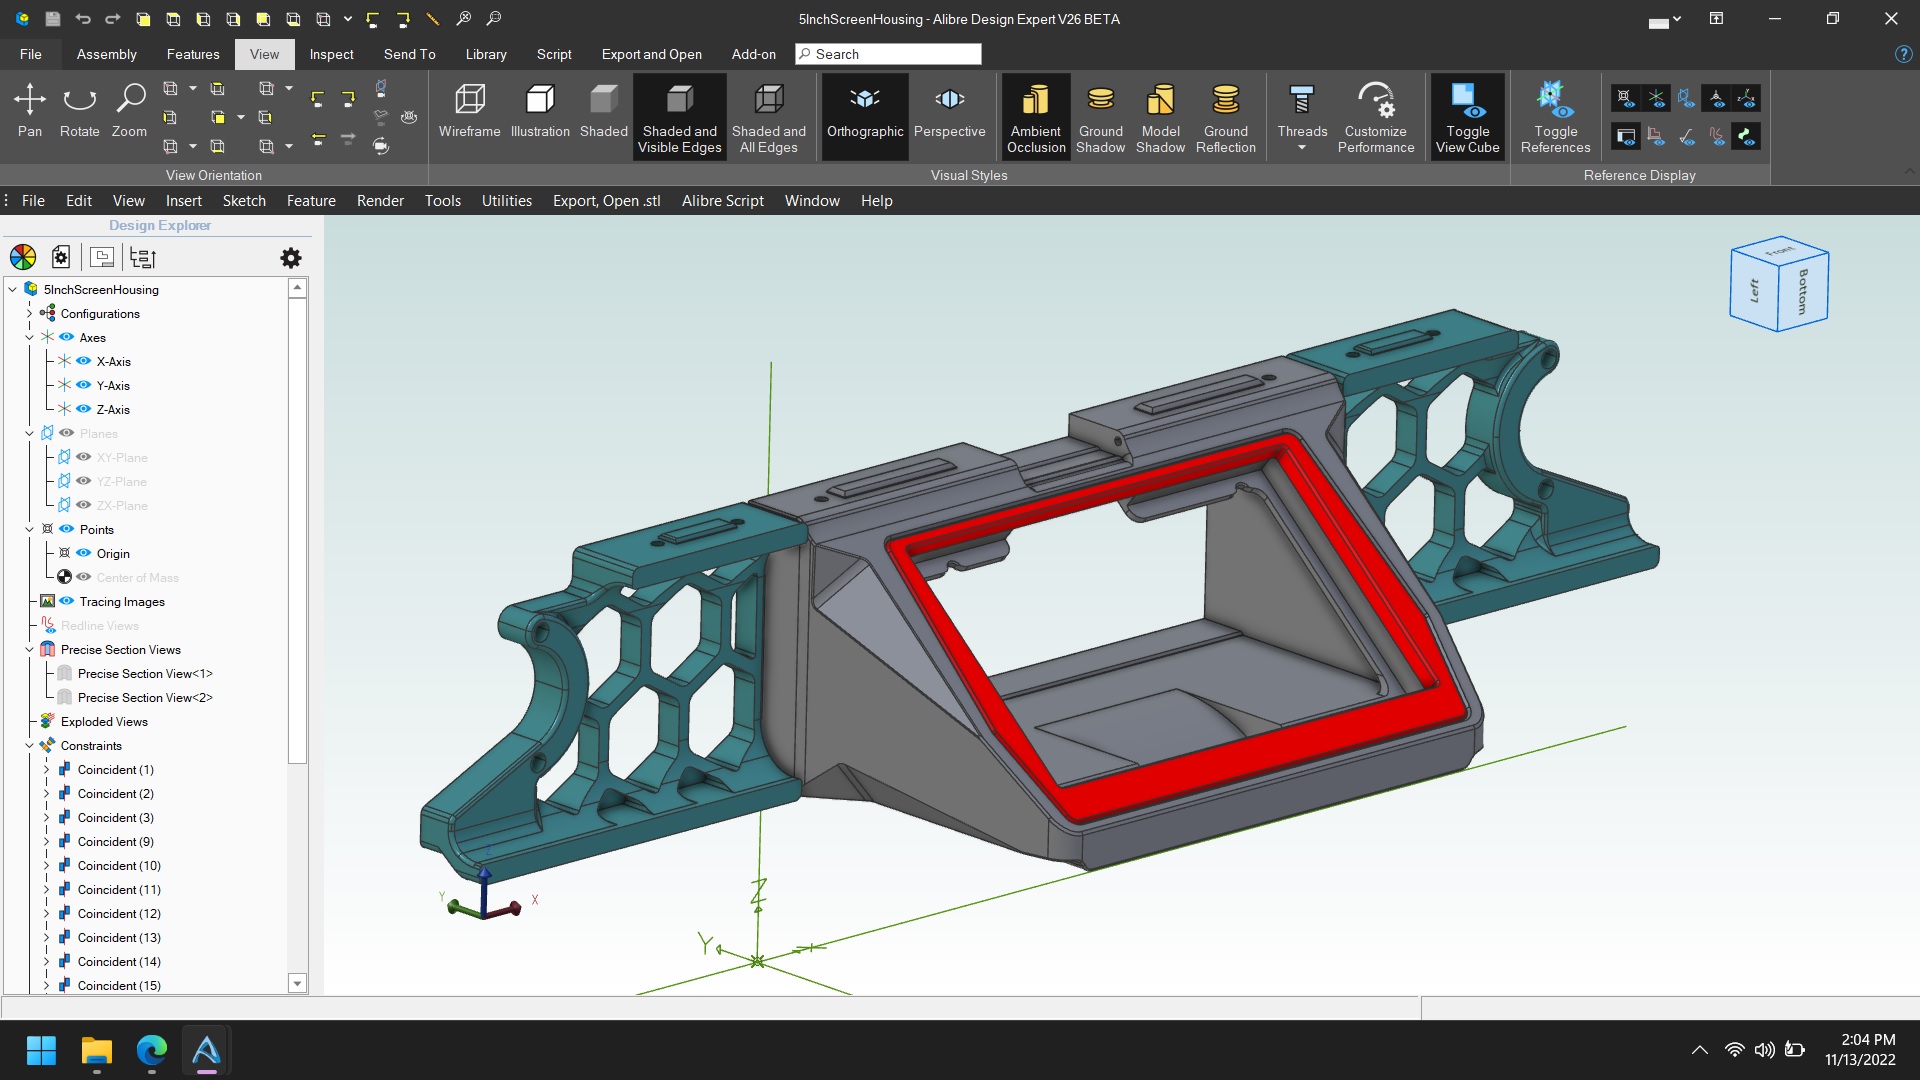Screen dimensions: 1920x1080
Task: Open the Threads dropdown arrow
Action: (x=1302, y=148)
